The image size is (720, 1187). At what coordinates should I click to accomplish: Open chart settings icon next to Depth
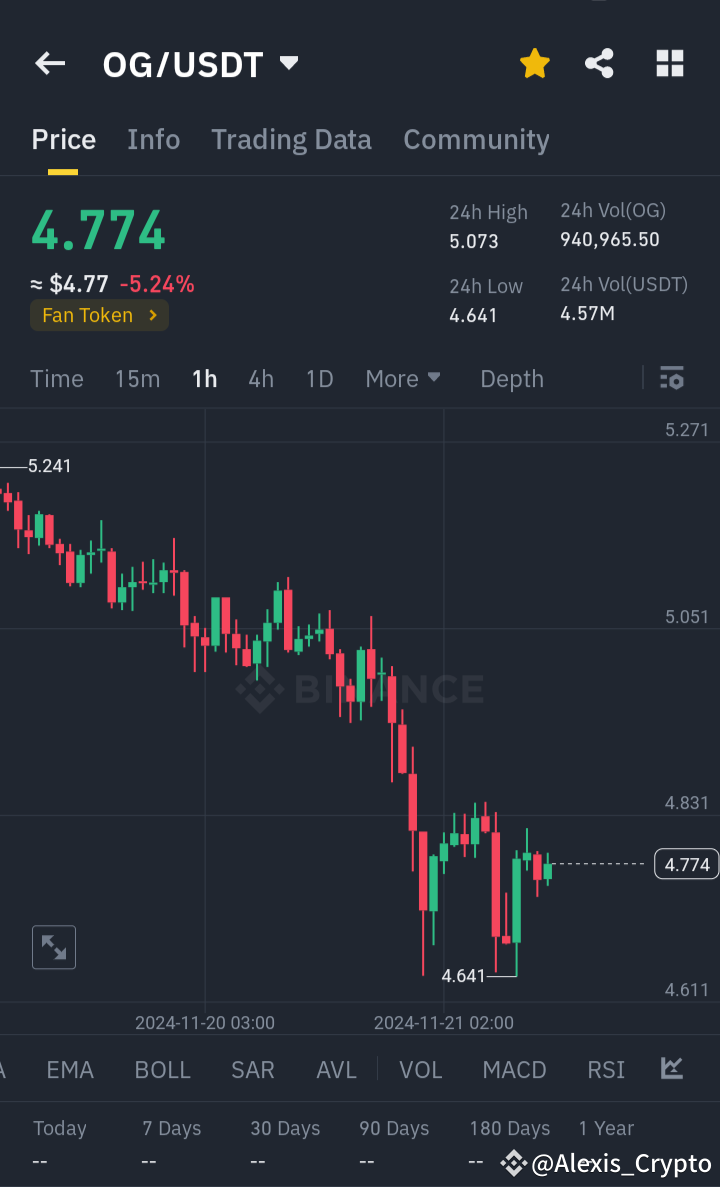[671, 378]
